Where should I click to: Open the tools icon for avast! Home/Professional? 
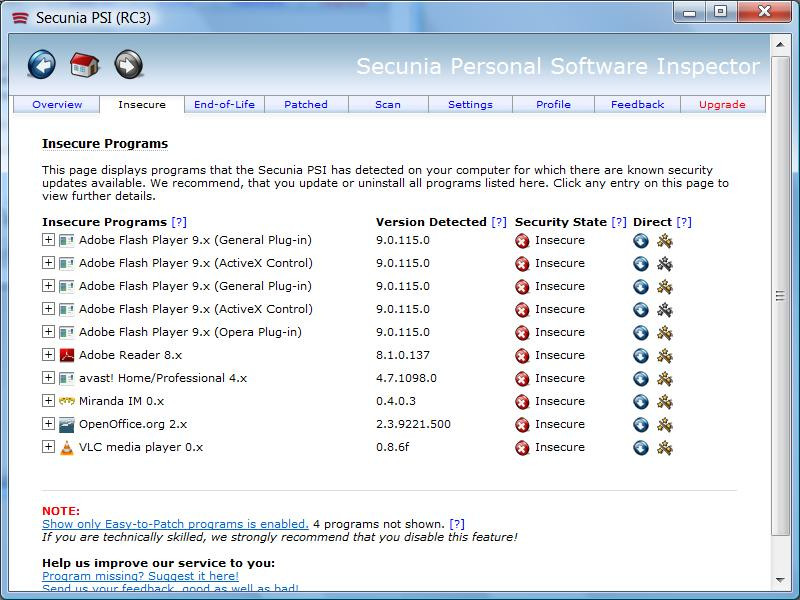(x=665, y=379)
